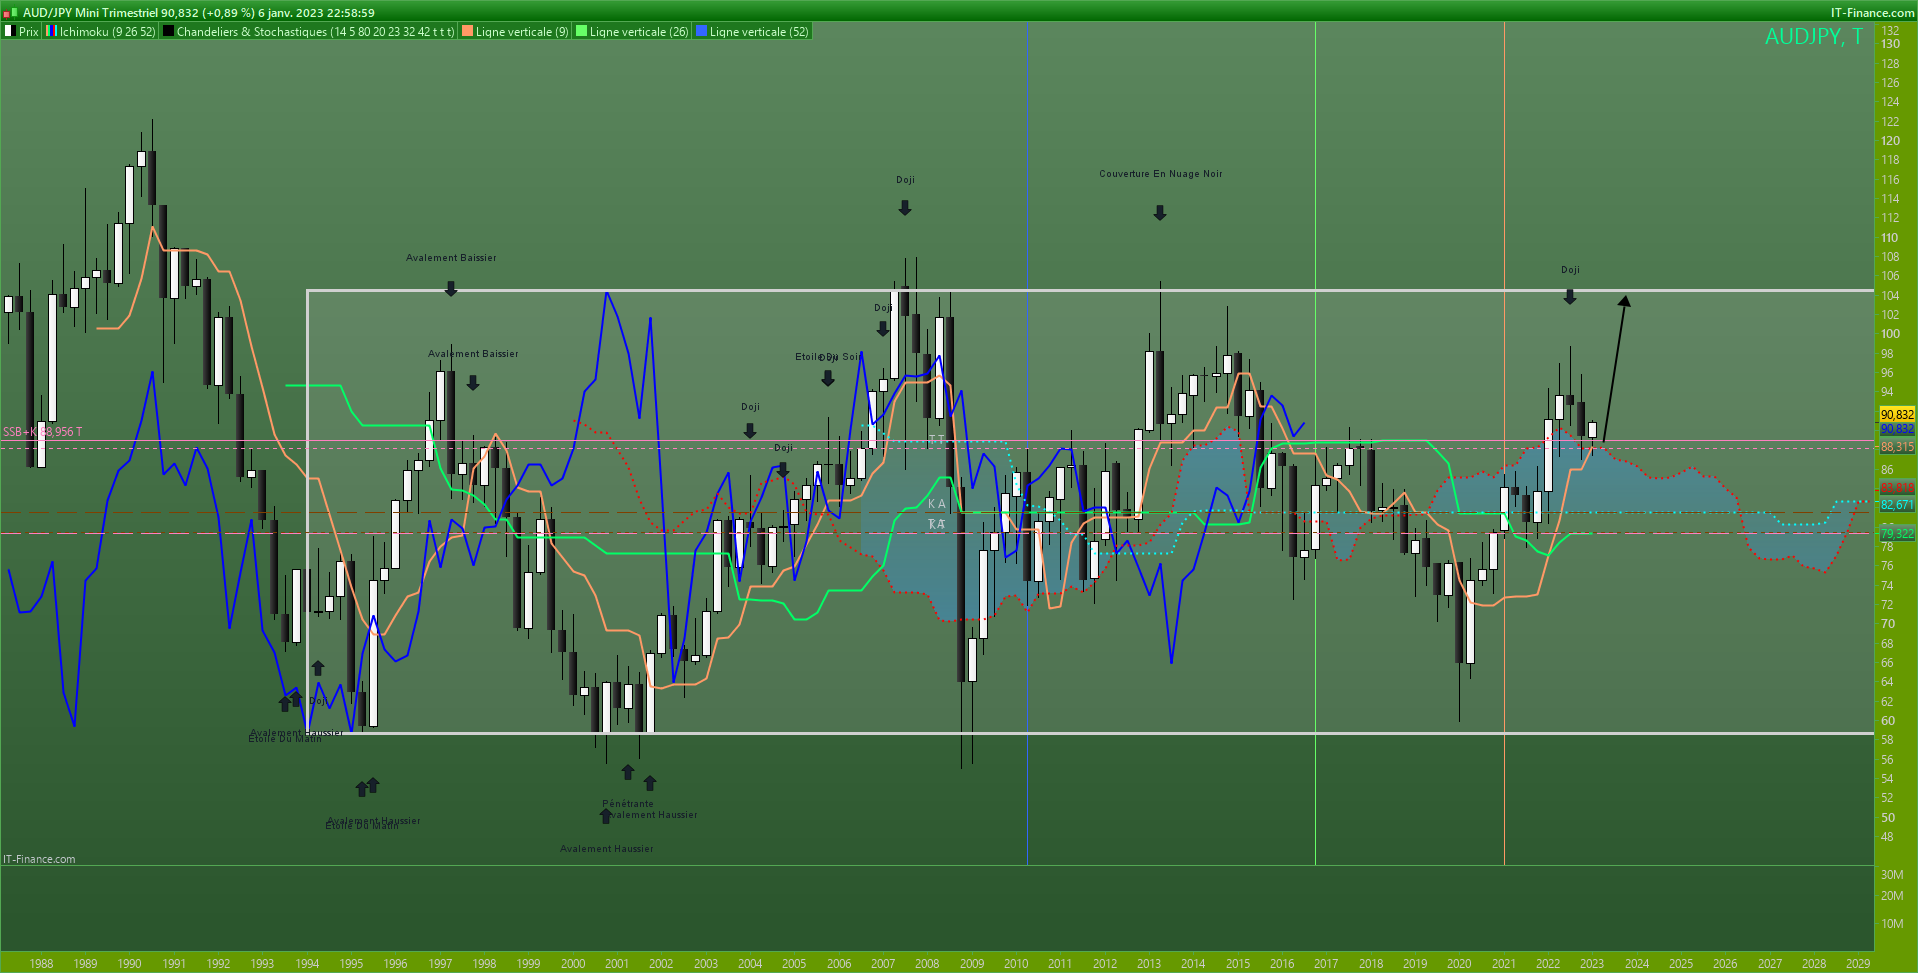Screen dimensions: 1918x973
Task: Click the Couverture En Nuage Noir pattern label
Action: [x=1161, y=174]
